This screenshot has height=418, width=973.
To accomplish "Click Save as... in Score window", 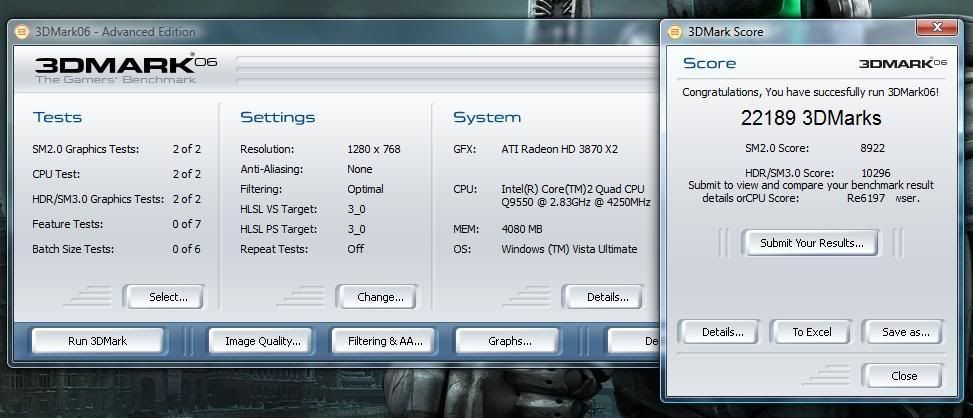I will point(902,332).
